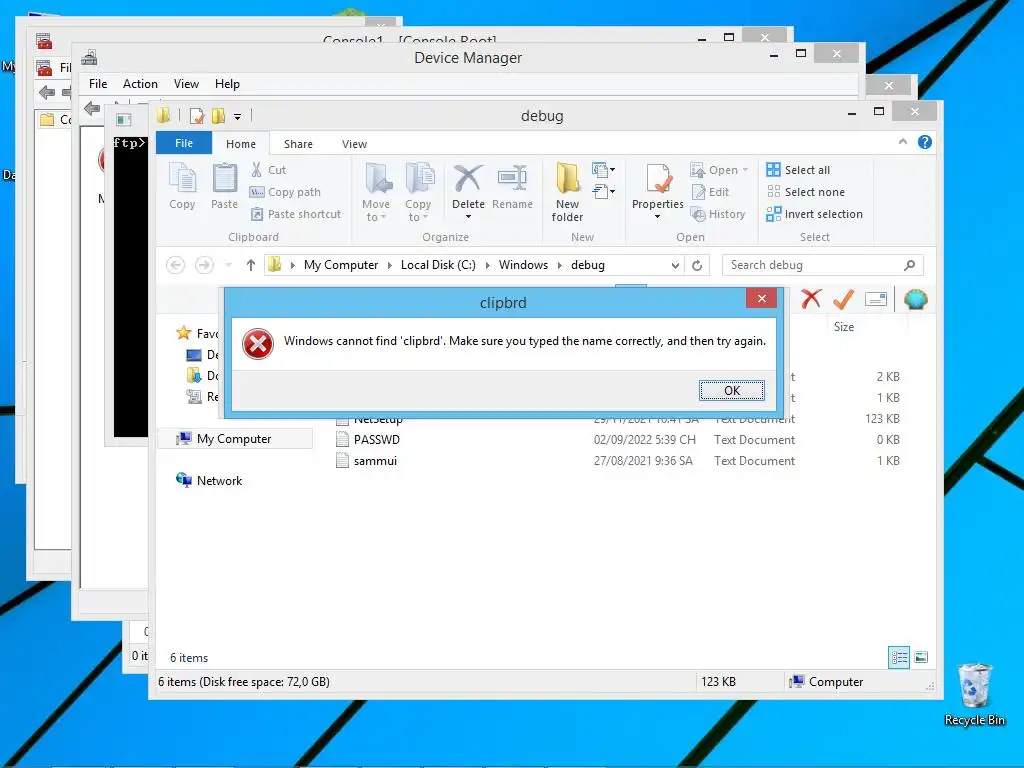The width and height of the screenshot is (1024, 768).
Task: Click Windows in the address breadcrumb
Action: click(523, 264)
